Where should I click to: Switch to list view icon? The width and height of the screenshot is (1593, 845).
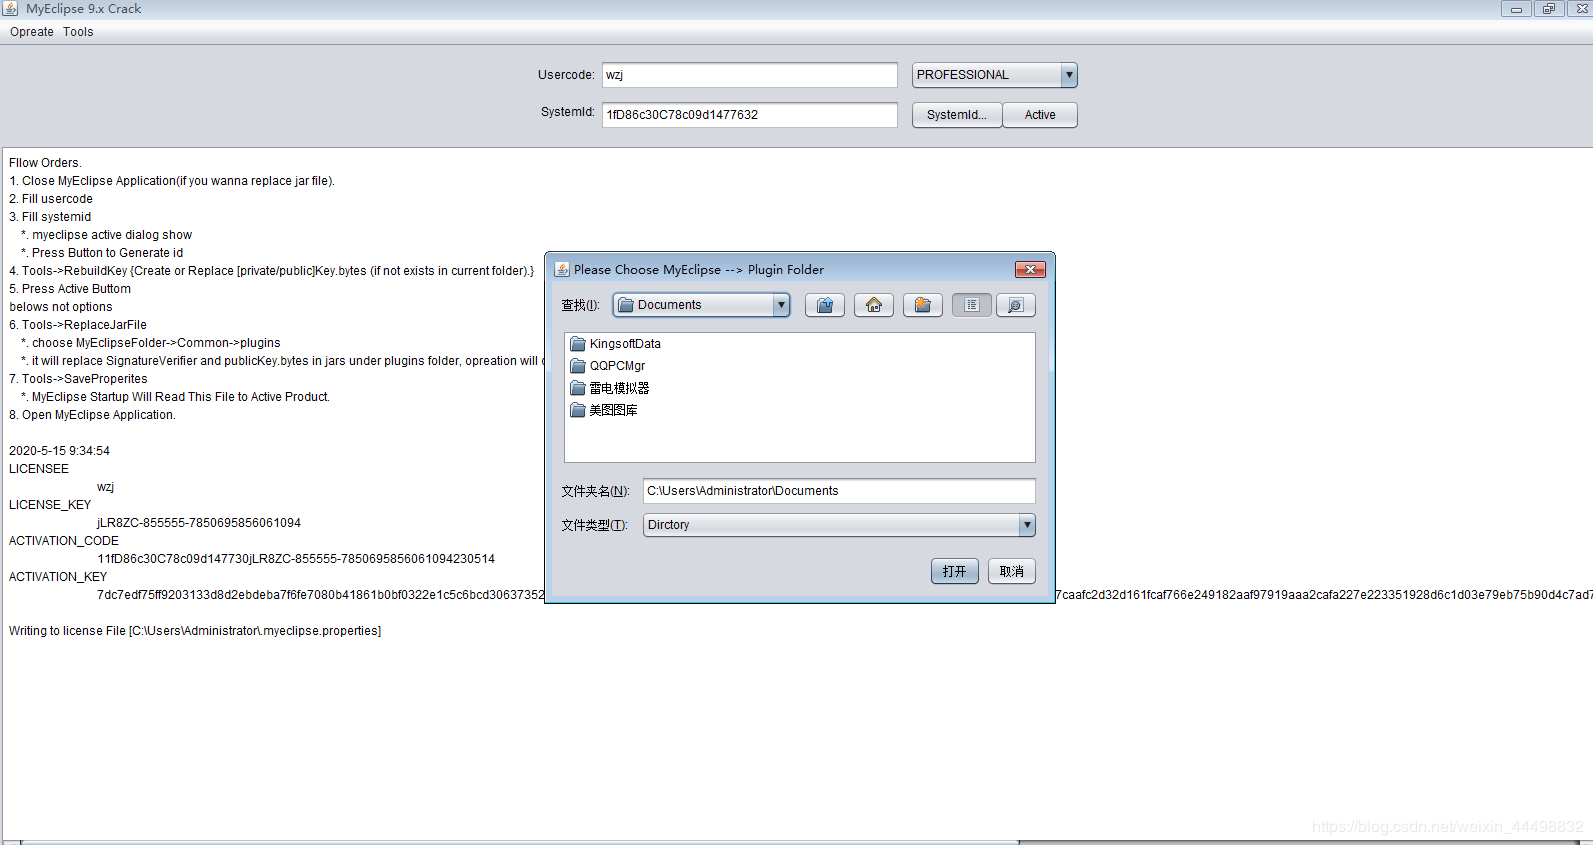pos(972,305)
